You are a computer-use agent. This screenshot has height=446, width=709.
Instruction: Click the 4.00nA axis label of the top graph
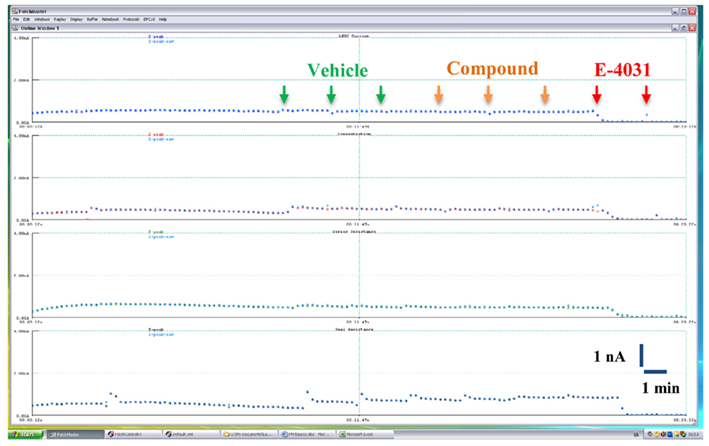(21, 38)
